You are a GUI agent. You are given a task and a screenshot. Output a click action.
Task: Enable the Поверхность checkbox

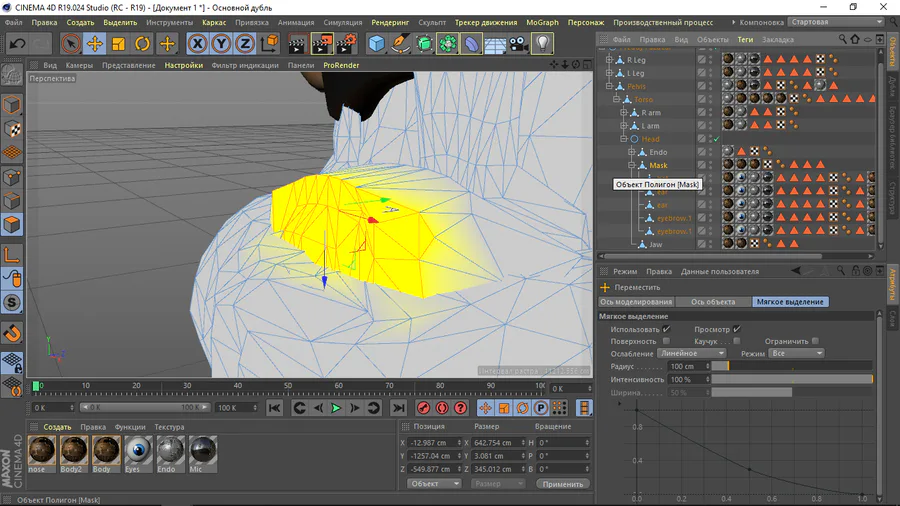pos(666,341)
